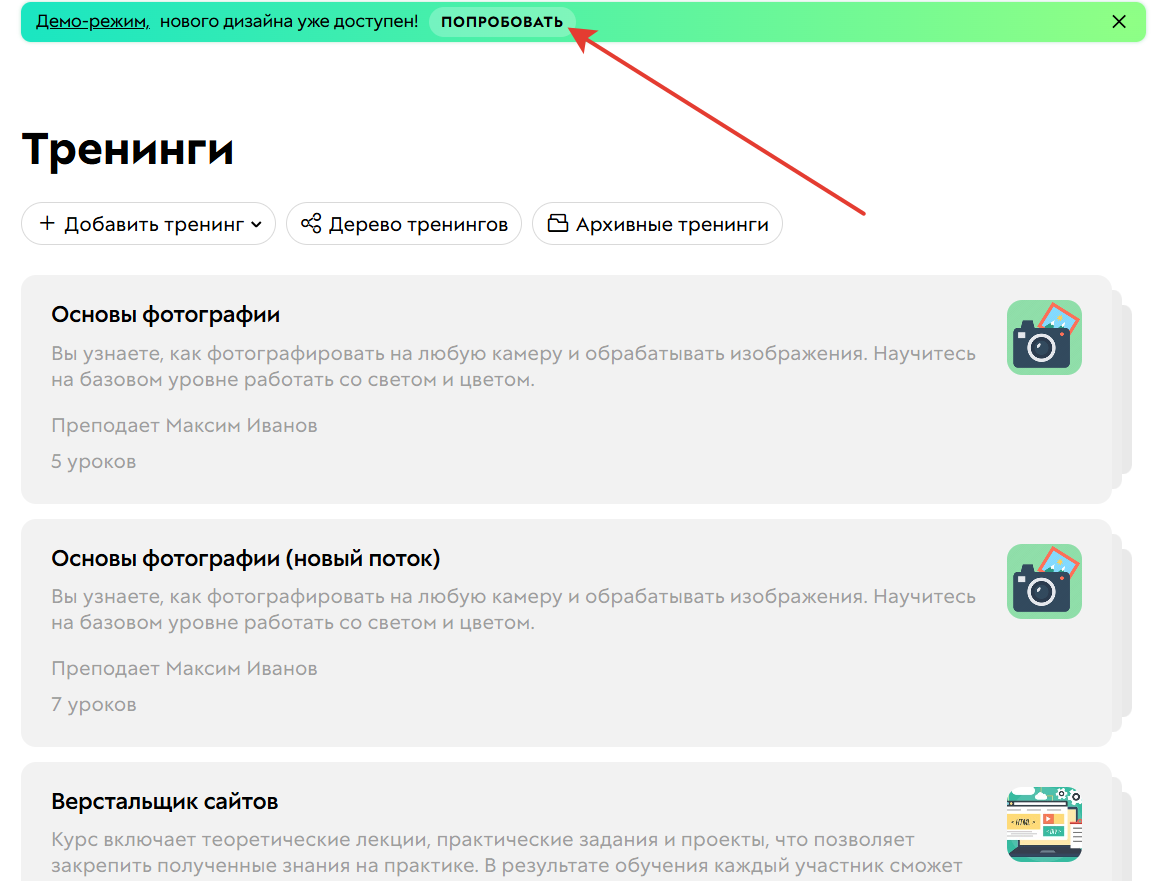Screen dimensions: 1170x881
Task: Click the description starting 'Курс включает теоретические лекции'
Action: pyautogui.click(x=507, y=853)
